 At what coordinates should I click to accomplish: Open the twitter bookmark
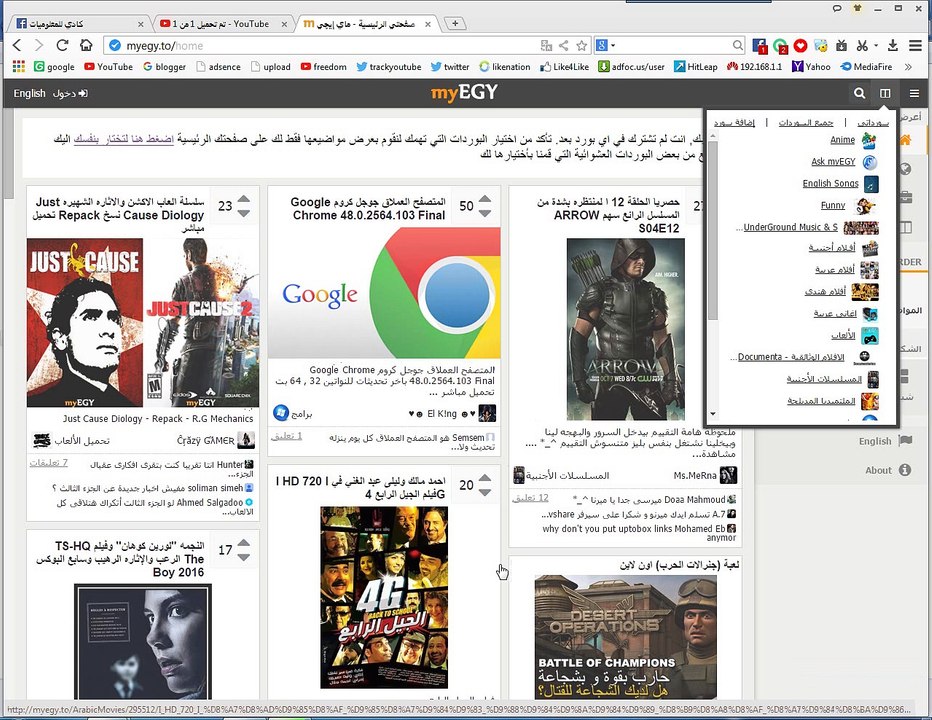450,67
